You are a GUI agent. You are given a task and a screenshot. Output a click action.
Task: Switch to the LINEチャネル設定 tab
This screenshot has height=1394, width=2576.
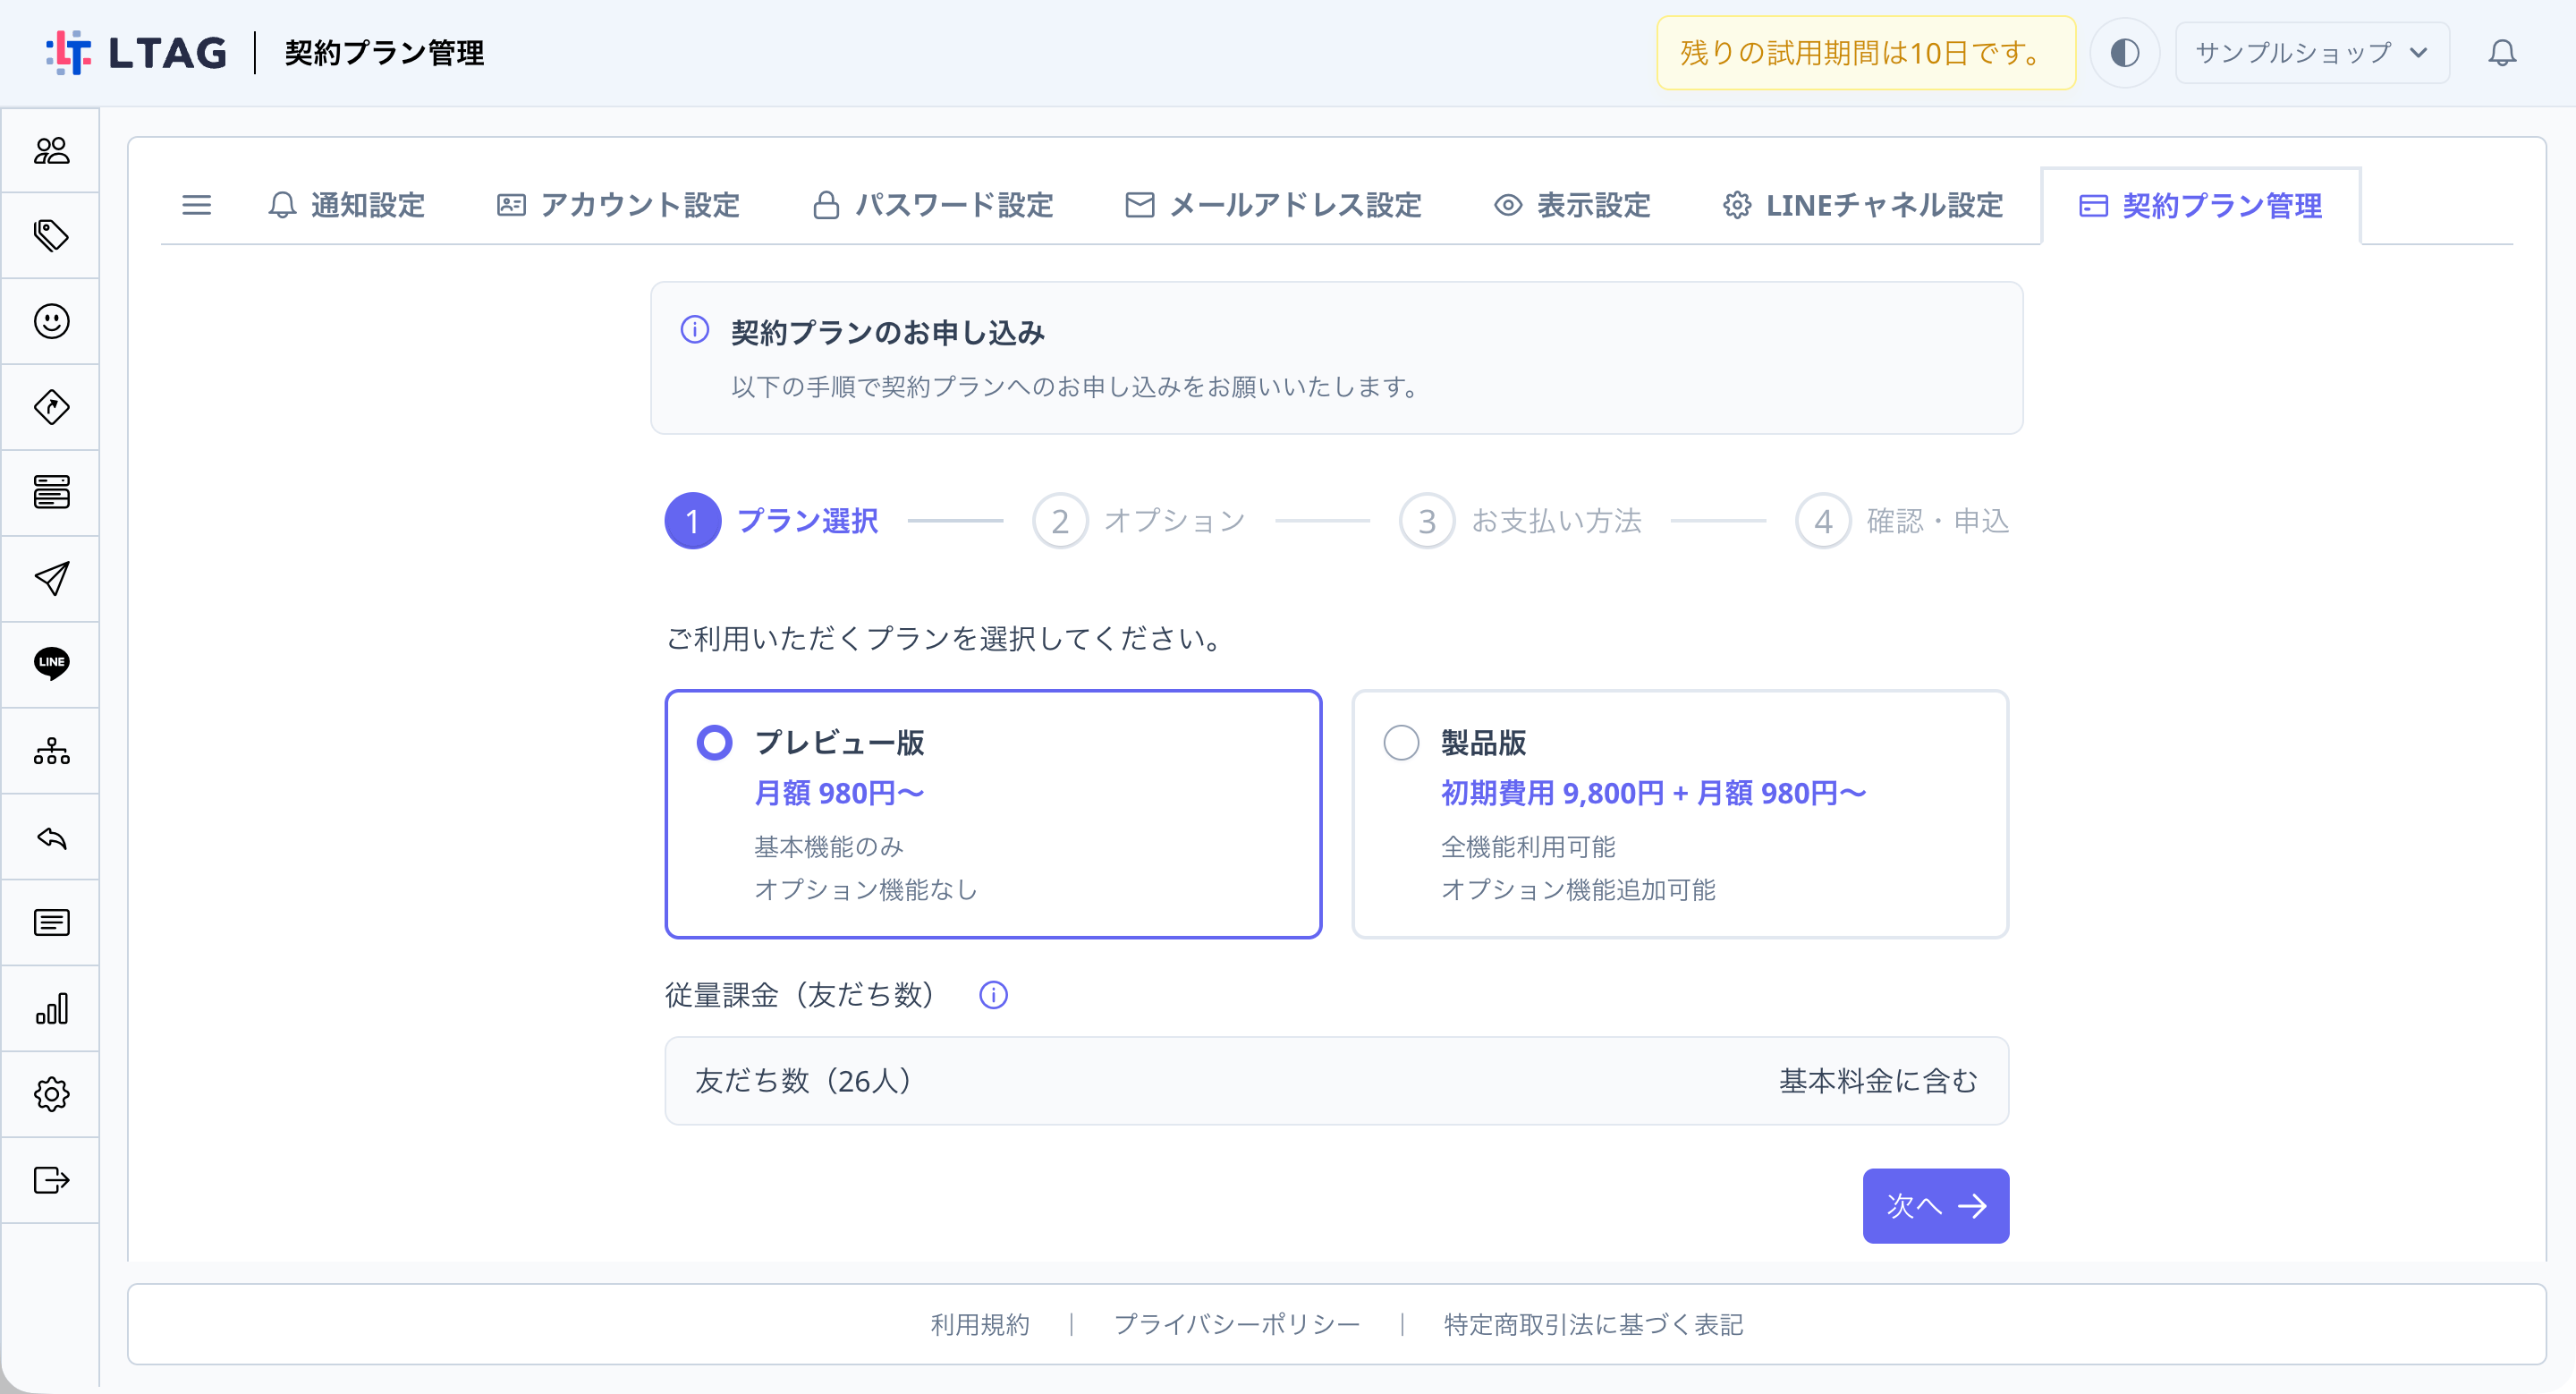[x=1862, y=205]
